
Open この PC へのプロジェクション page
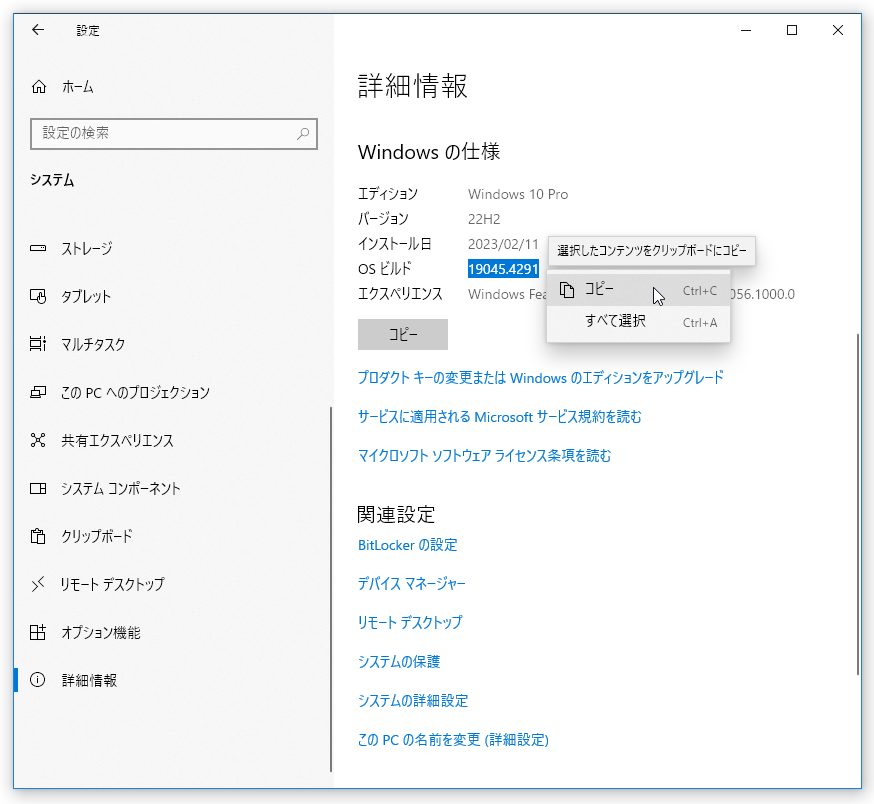coord(173,393)
